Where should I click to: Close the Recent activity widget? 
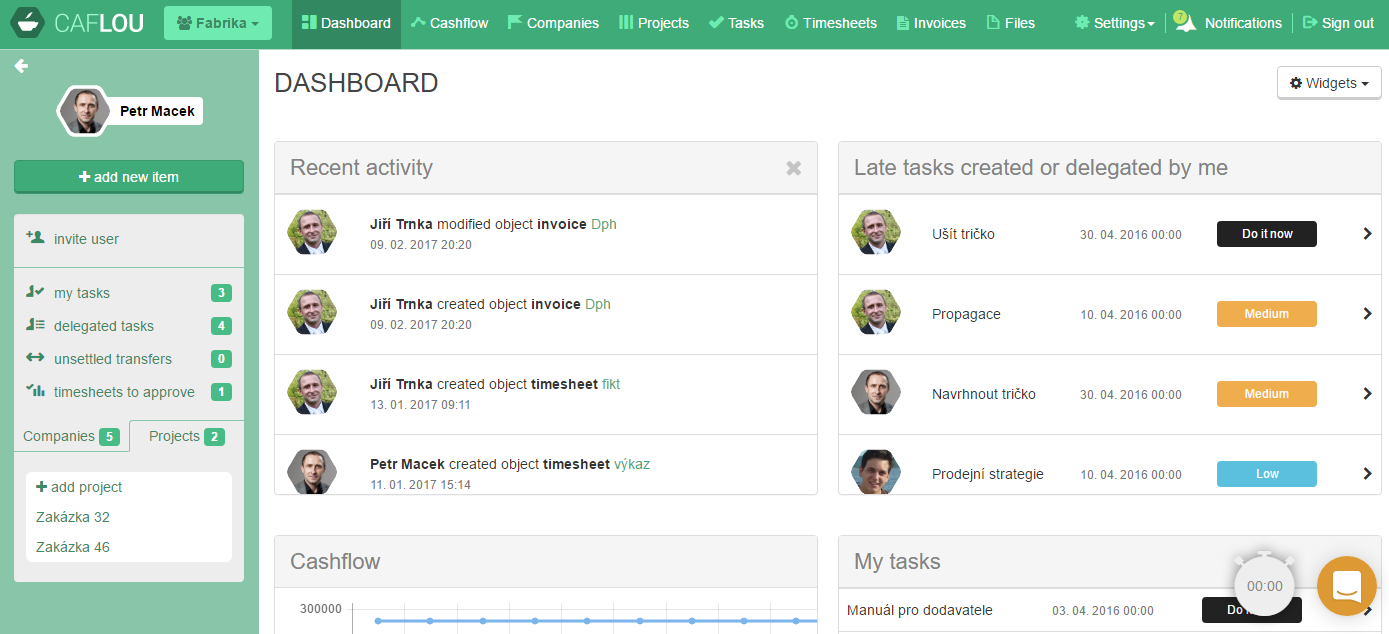pos(793,168)
